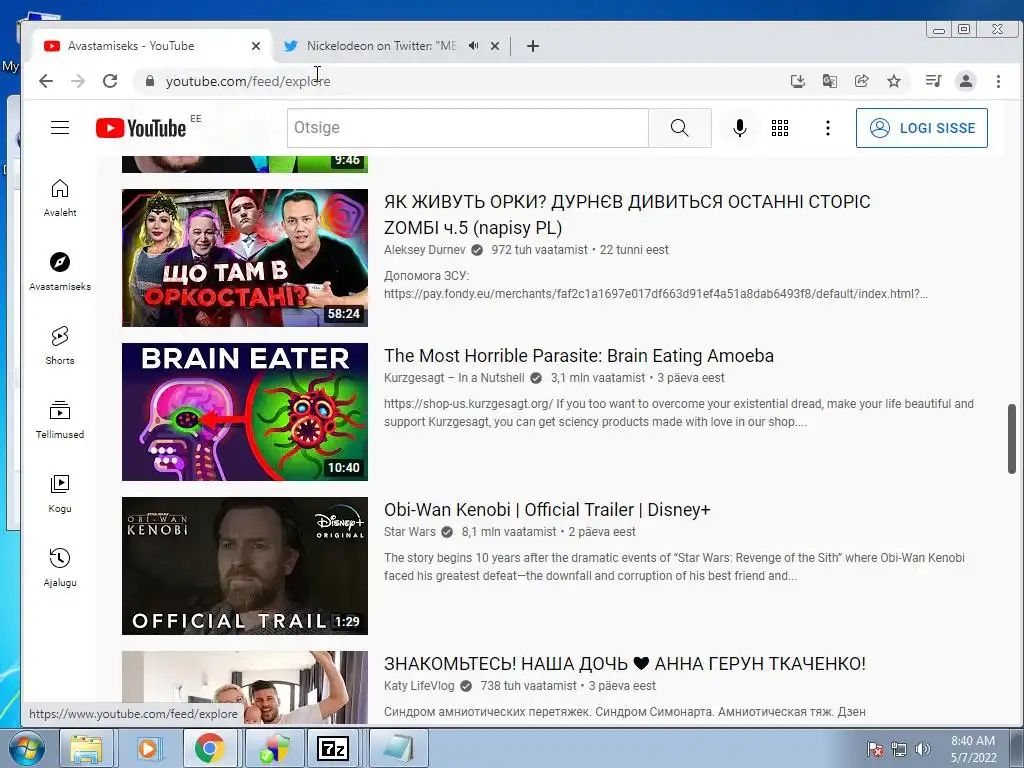Open Windows Media Player taskbar icon

click(148, 748)
